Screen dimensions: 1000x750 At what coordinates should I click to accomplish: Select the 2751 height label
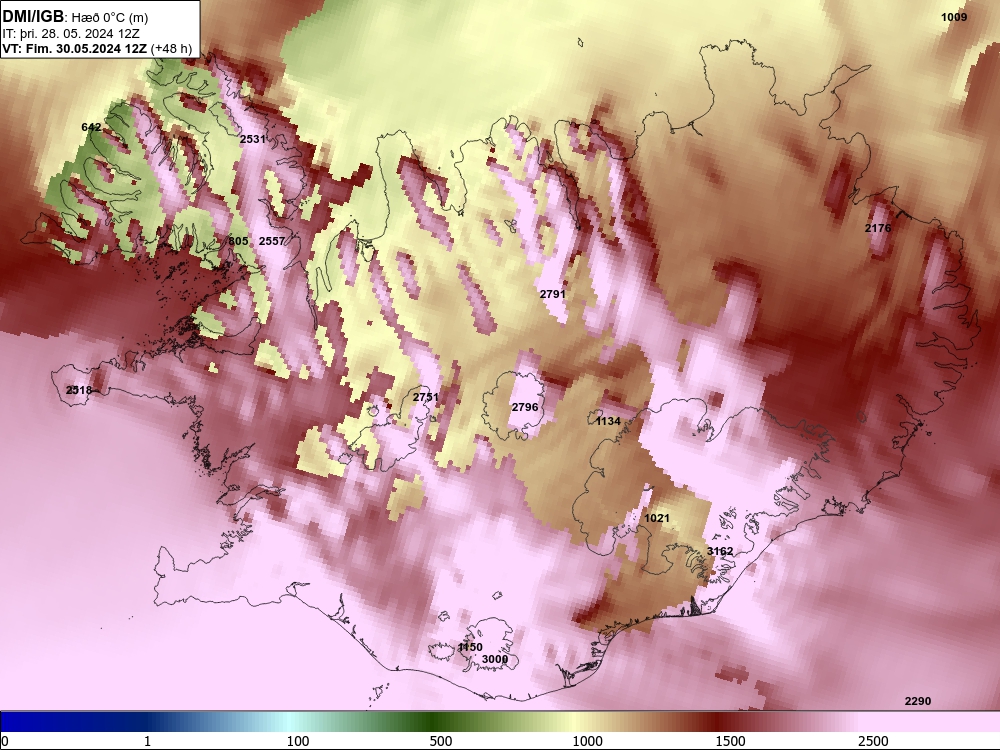tap(425, 397)
